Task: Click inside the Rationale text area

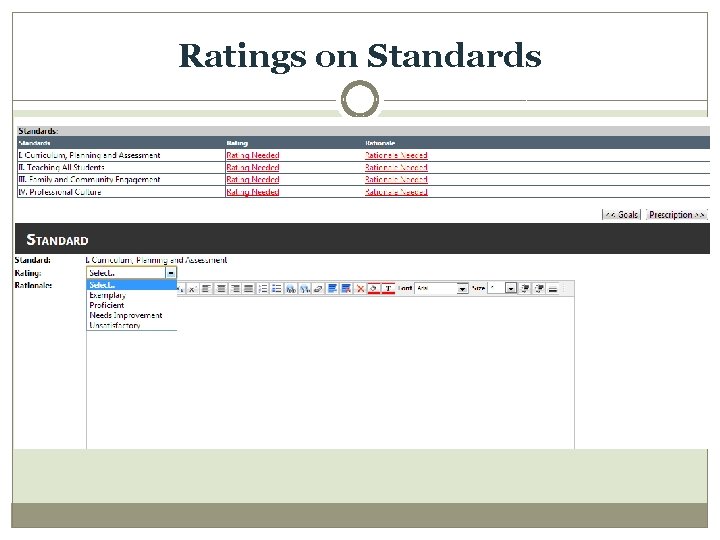Action: 330,372
